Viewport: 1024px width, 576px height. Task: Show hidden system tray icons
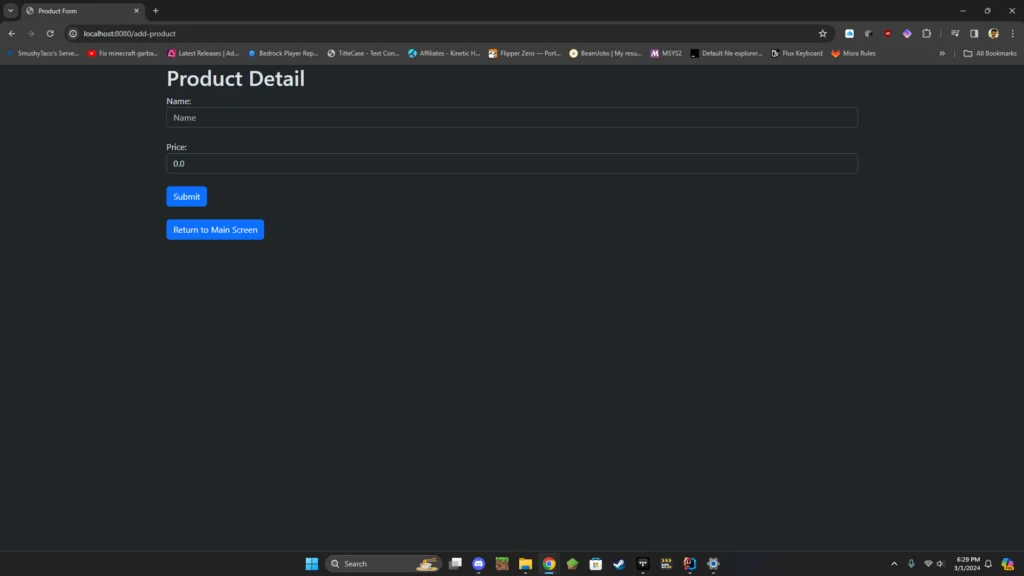tap(894, 564)
